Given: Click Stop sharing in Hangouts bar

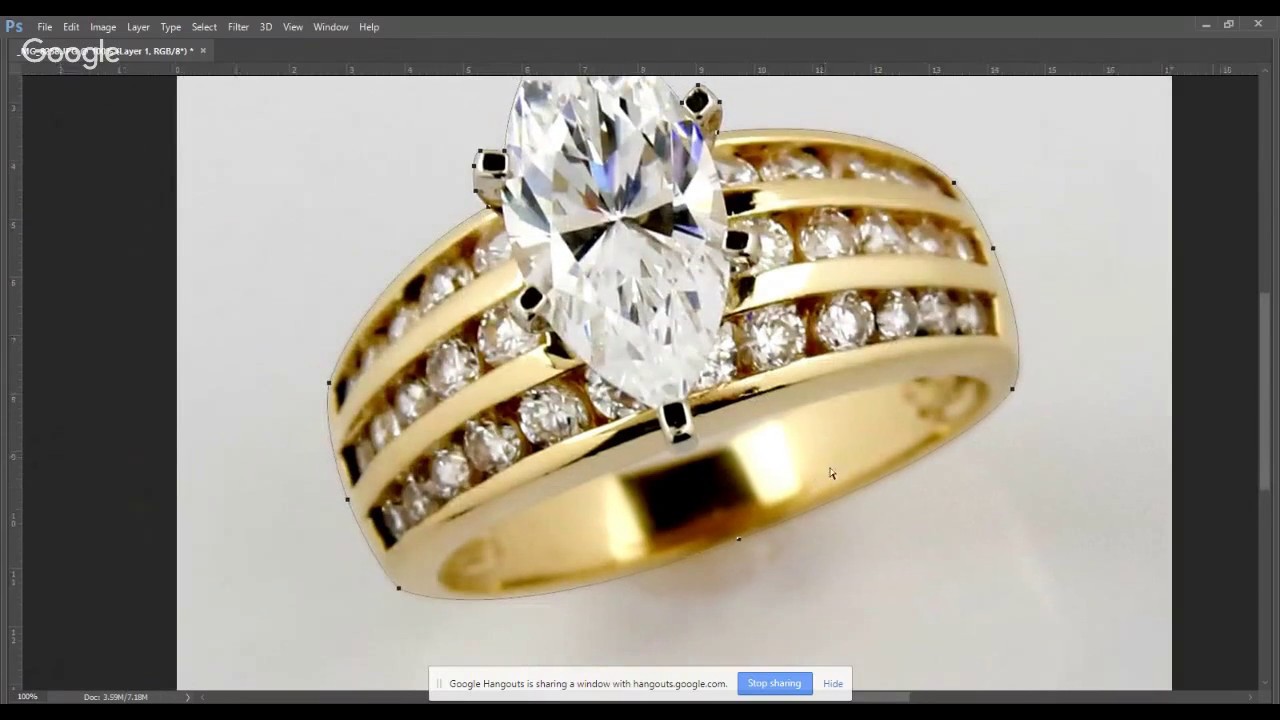Looking at the screenshot, I should [x=774, y=684].
